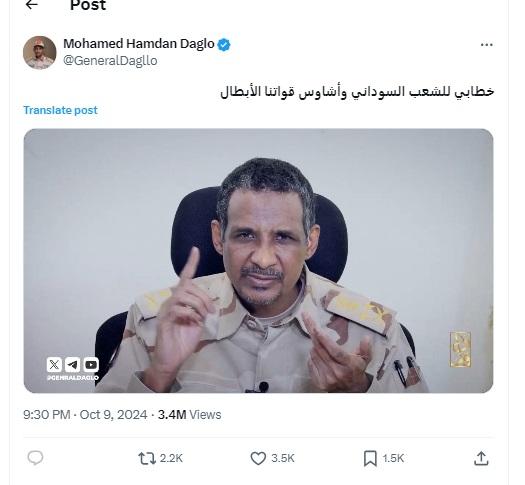
Task: Click Translate post
Action: [60, 110]
